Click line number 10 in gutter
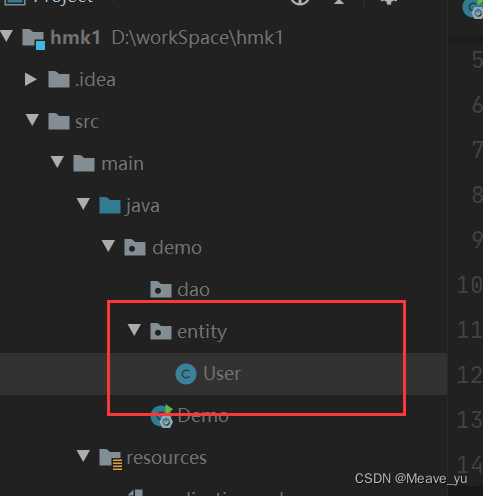The height and width of the screenshot is (496, 483). (470, 285)
